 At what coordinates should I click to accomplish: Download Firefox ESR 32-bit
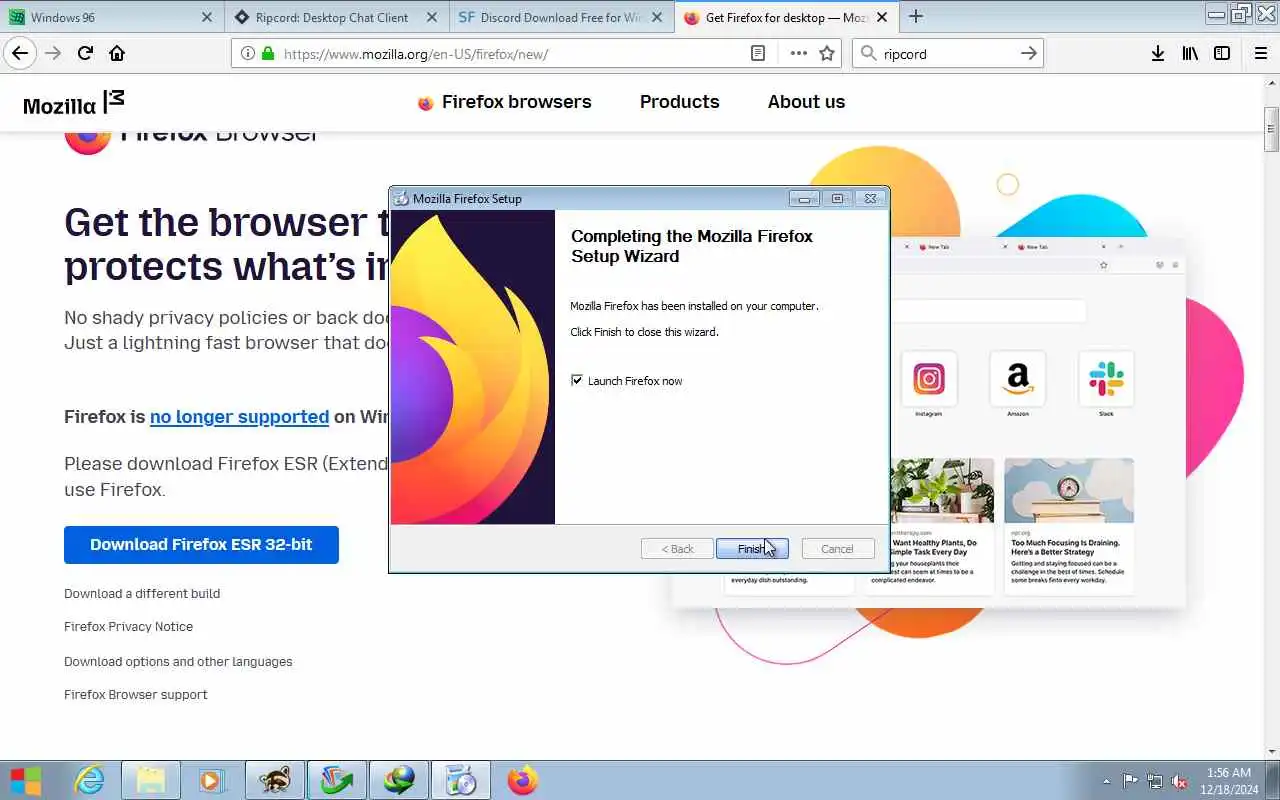(201, 545)
